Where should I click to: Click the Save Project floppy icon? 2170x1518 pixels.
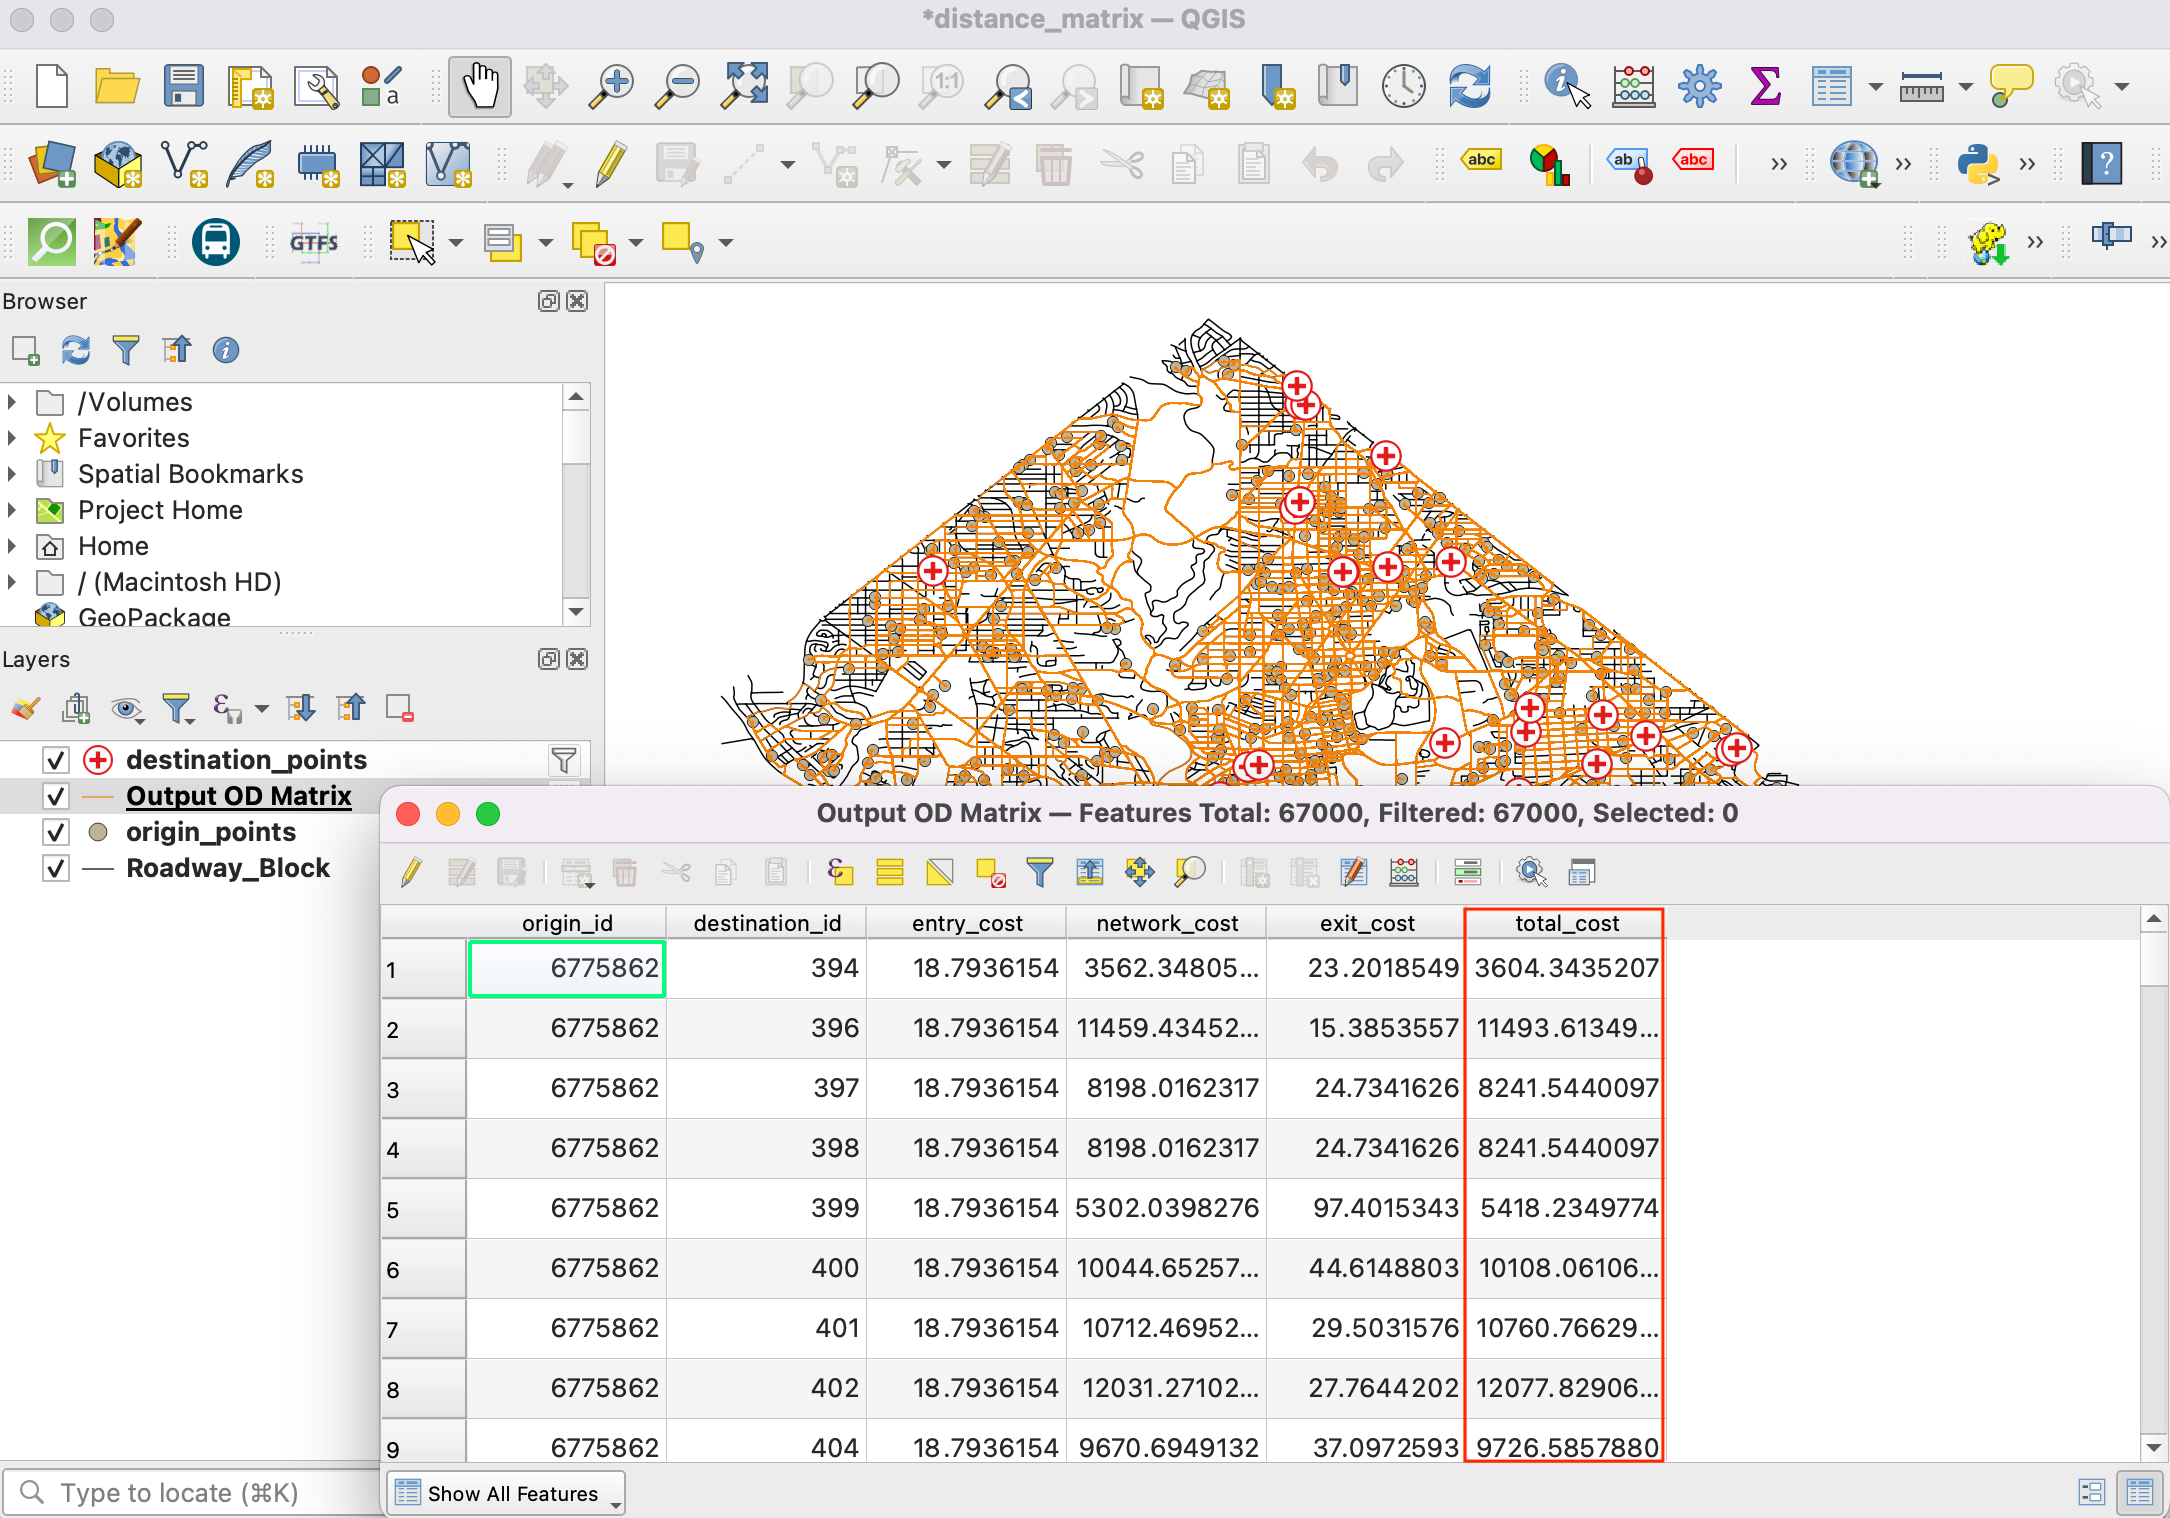pyautogui.click(x=184, y=87)
